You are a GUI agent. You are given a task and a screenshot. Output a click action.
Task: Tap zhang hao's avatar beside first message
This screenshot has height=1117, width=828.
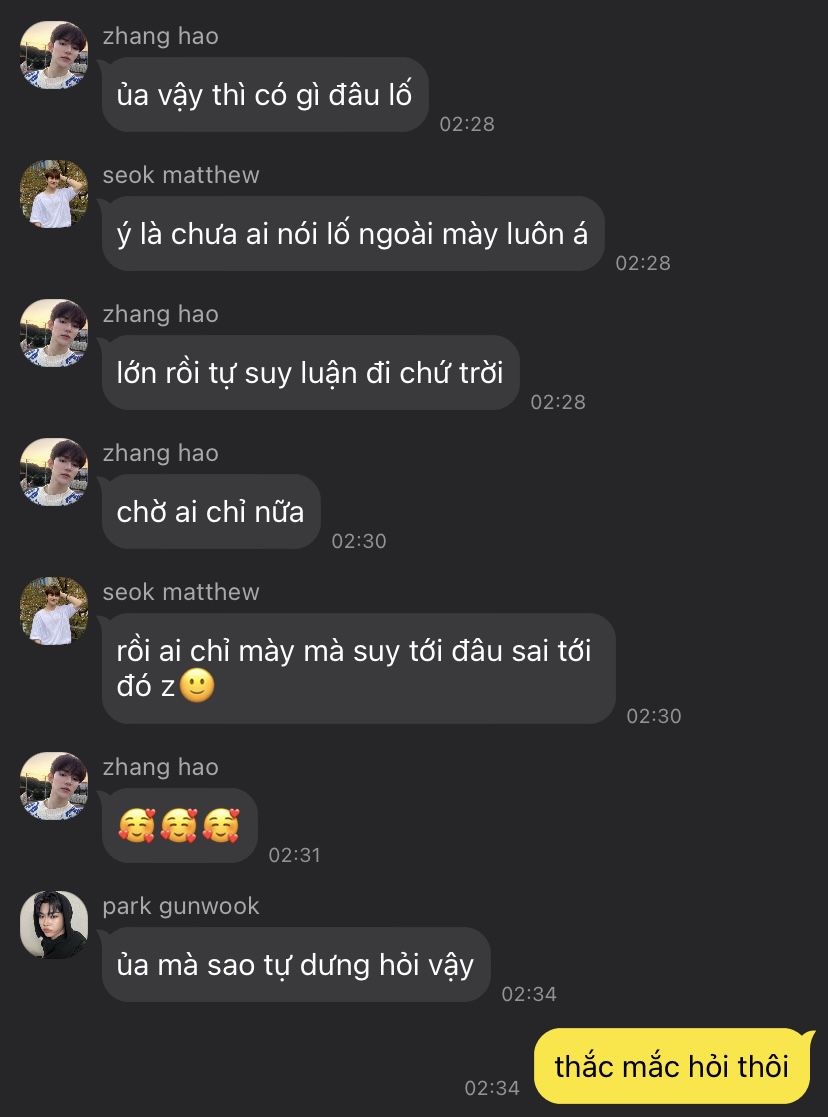tap(53, 55)
